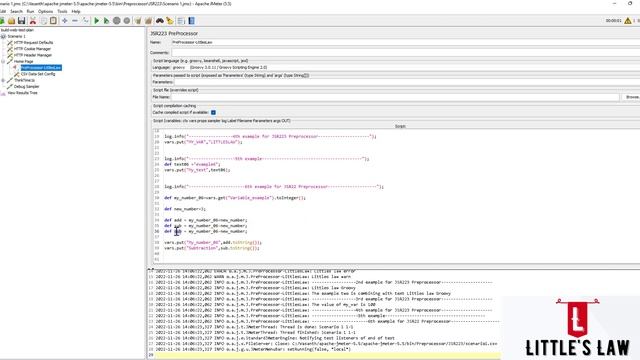Click script line with new_number definition

pyautogui.click(x=185, y=209)
